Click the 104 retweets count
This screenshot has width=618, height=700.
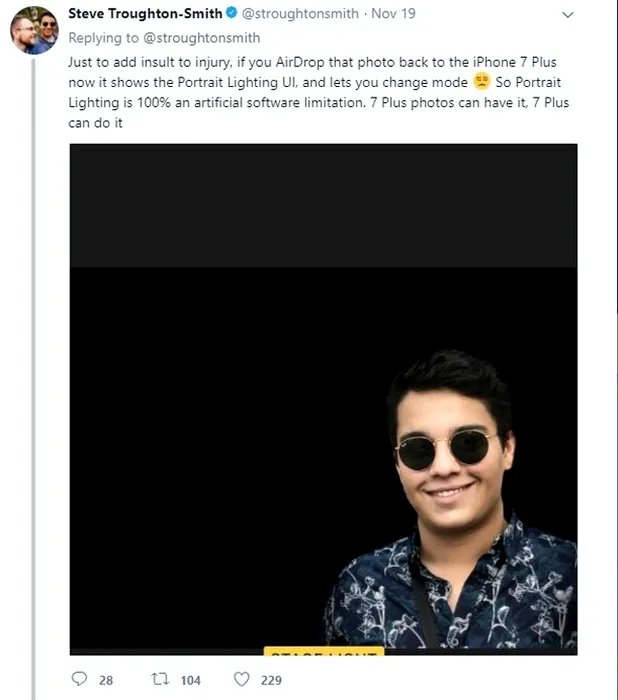click(x=190, y=680)
